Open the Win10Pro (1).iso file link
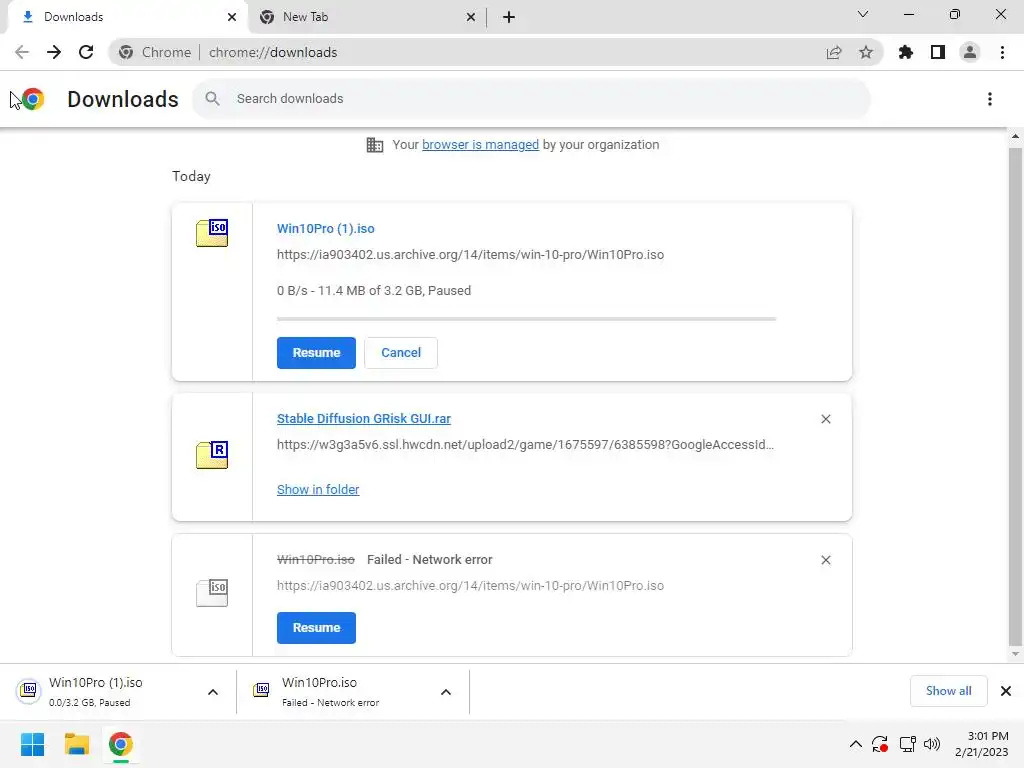Viewport: 1024px width, 768px height. [x=325, y=229]
